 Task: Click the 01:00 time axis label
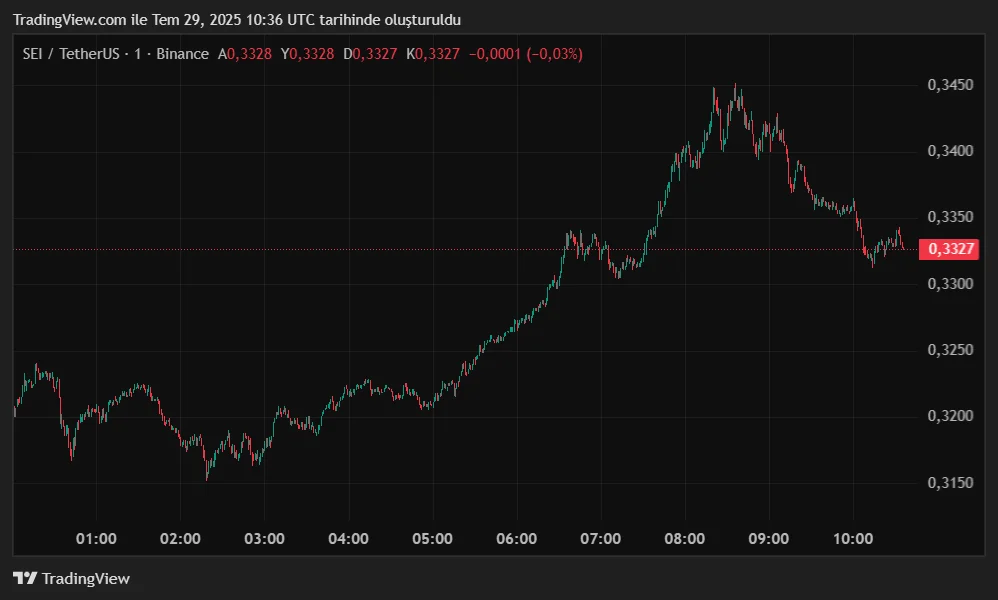tap(96, 539)
